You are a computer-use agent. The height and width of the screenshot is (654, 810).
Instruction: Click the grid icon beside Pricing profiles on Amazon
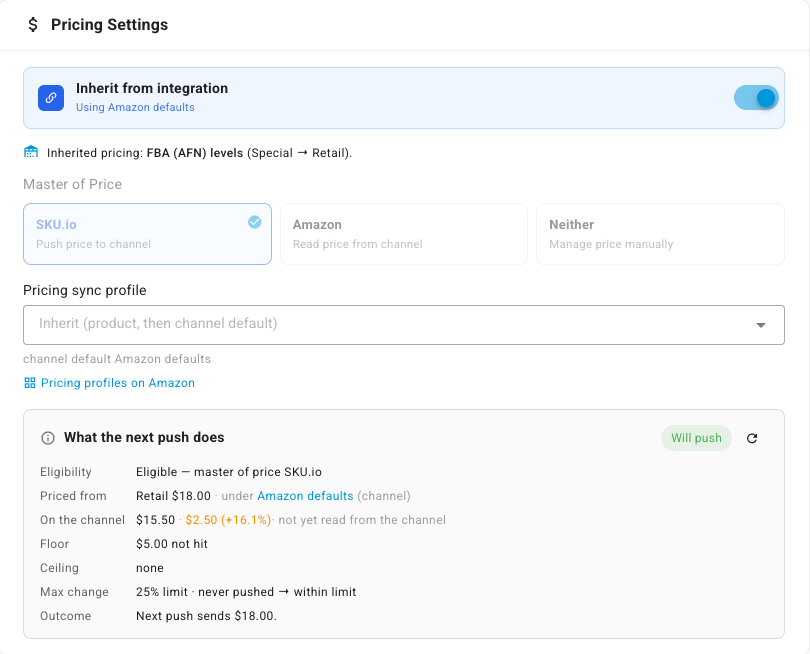click(x=30, y=383)
